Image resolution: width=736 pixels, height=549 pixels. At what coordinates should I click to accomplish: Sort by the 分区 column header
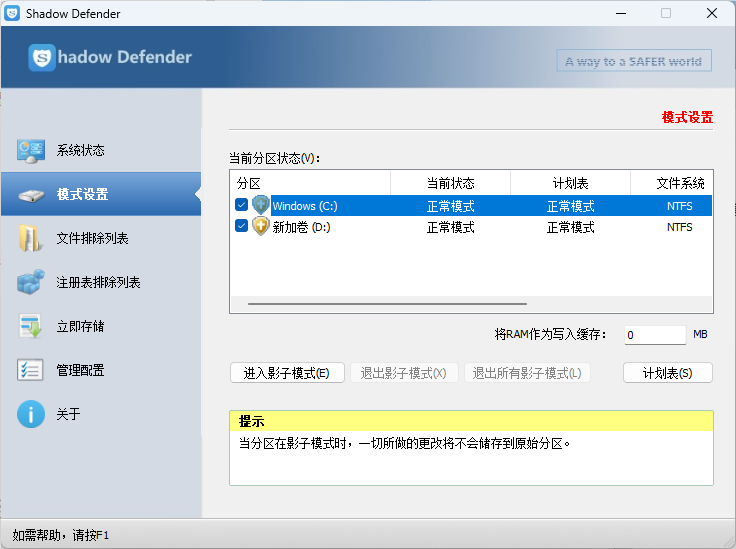310,183
